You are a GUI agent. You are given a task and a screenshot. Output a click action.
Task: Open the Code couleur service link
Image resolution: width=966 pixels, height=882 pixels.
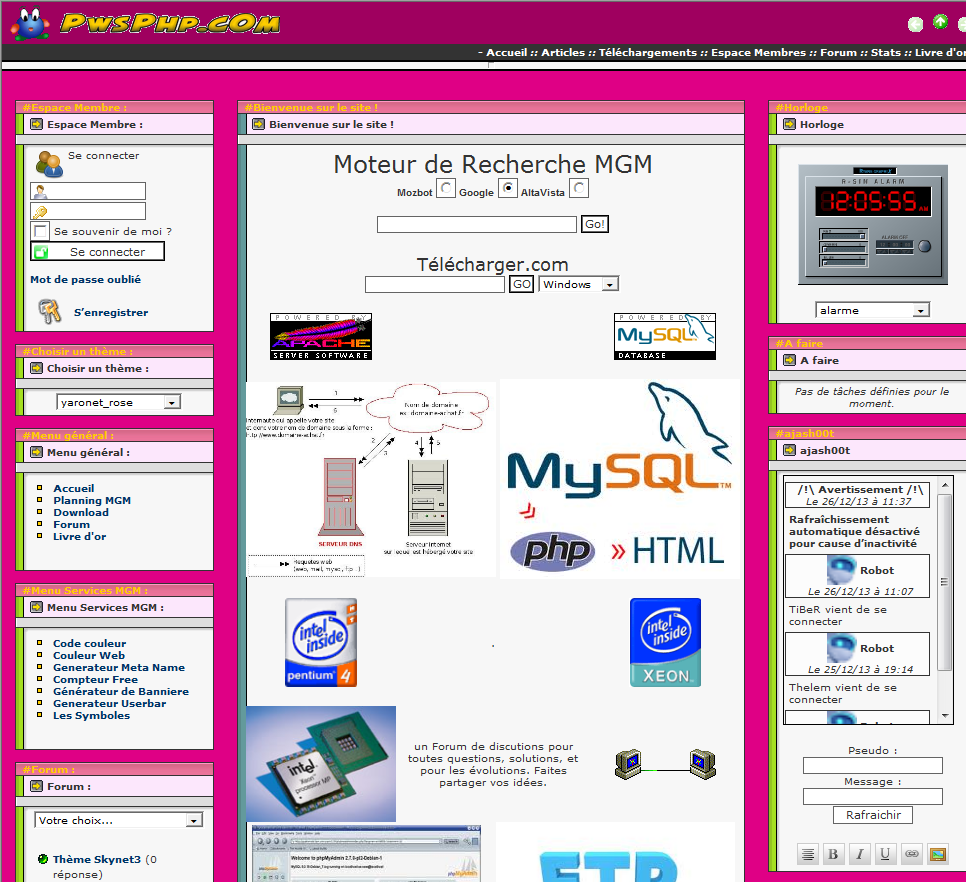coord(89,644)
